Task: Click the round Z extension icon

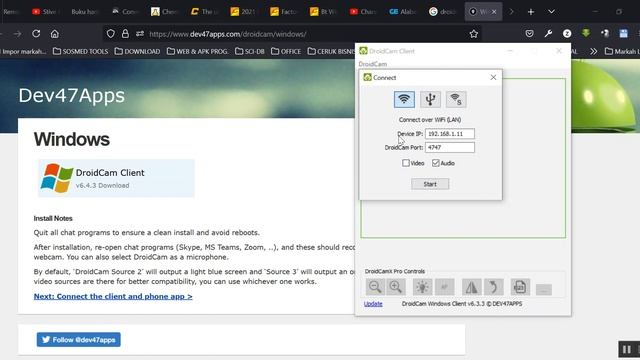Action: pyautogui.click(x=567, y=34)
